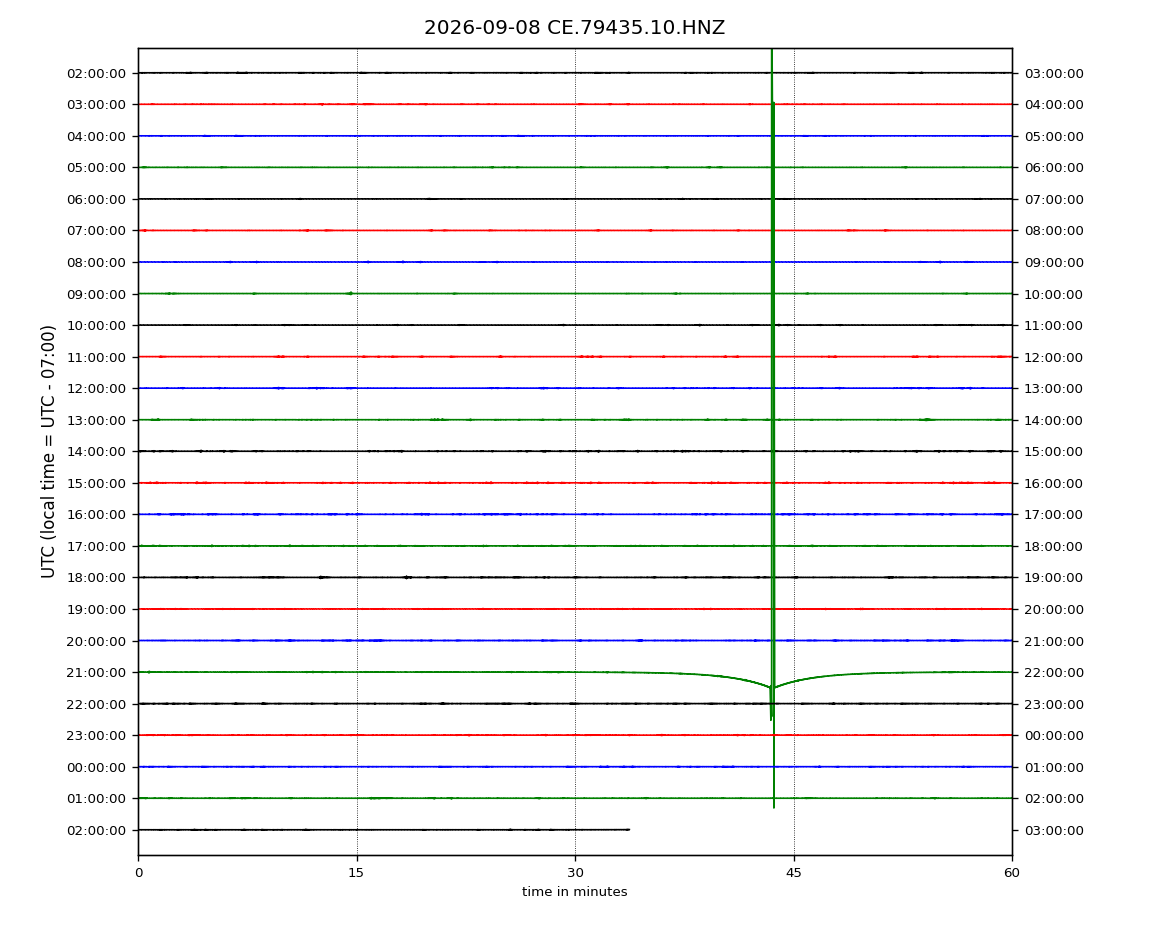The width and height of the screenshot is (1150, 950).
Task: Click the end of the last black trace
Action: [x=629, y=830]
